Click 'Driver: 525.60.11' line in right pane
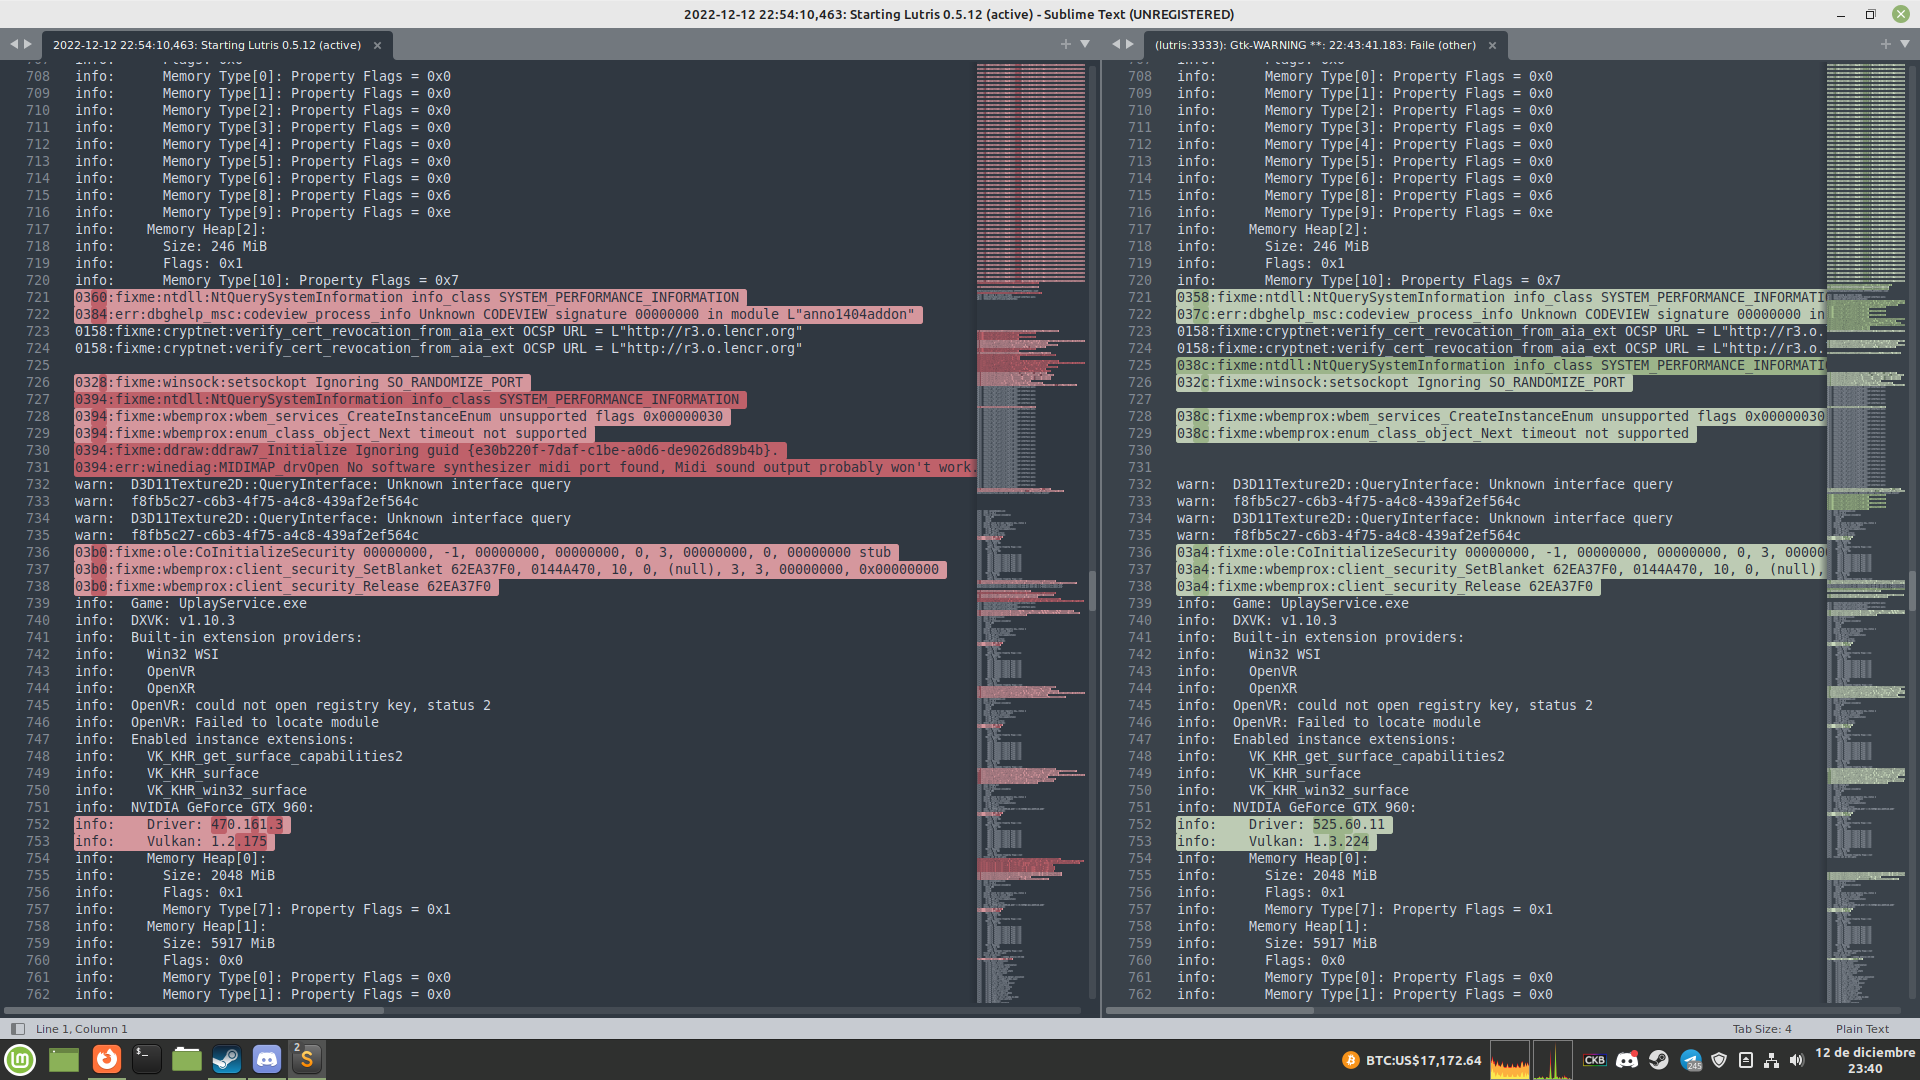Viewport: 1920px width, 1080px height. pyautogui.click(x=1284, y=825)
